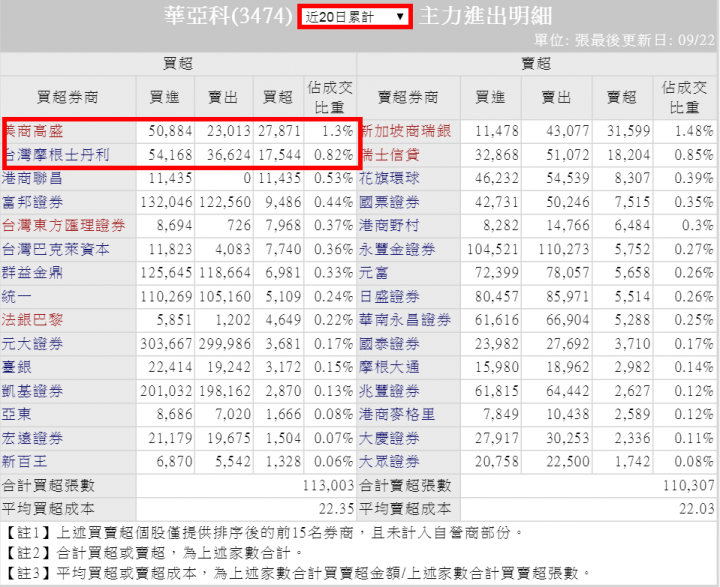
Task: Click share percentage 1.48%
Action: click(x=694, y=131)
